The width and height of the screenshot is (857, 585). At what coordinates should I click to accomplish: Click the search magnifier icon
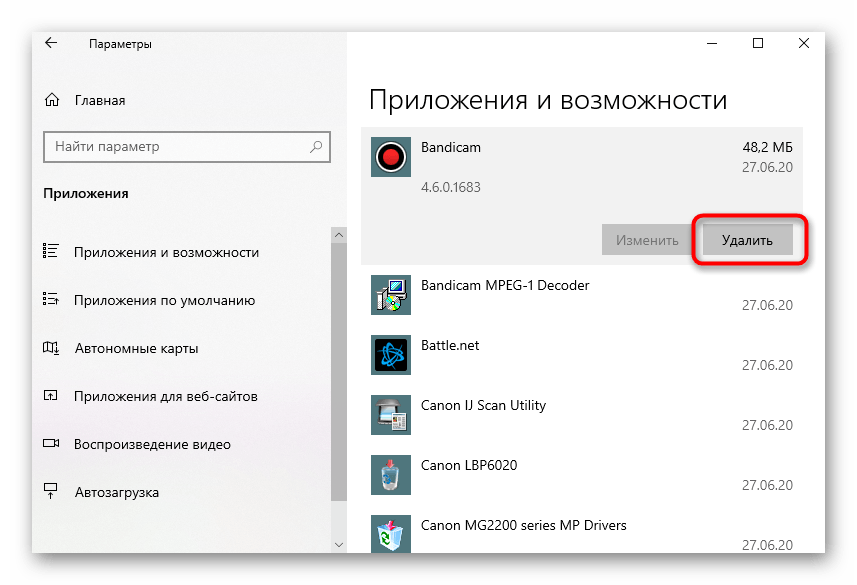click(316, 147)
